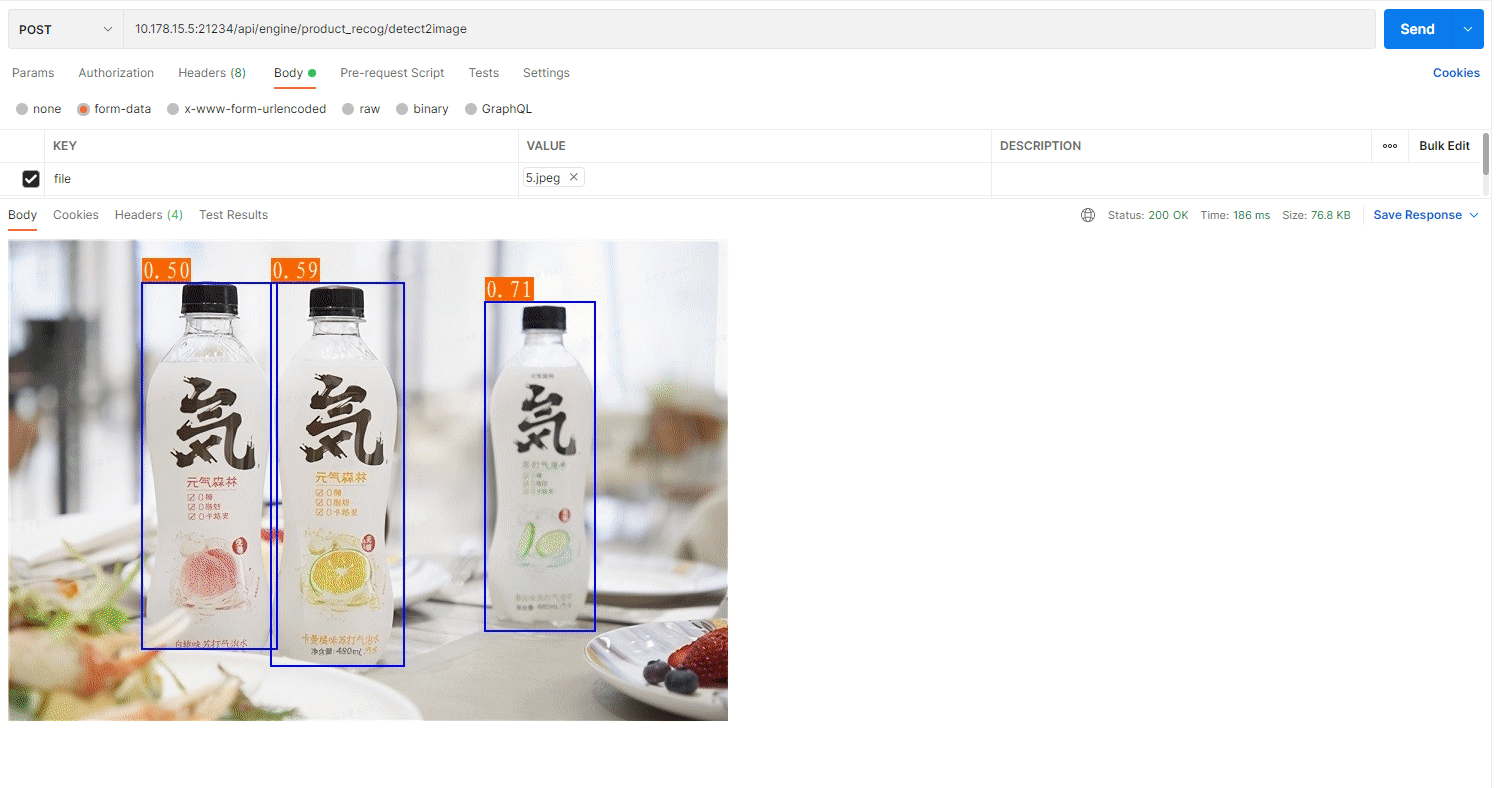This screenshot has width=1498, height=788.
Task: Open the response Cookies tab
Action: pyautogui.click(x=76, y=215)
